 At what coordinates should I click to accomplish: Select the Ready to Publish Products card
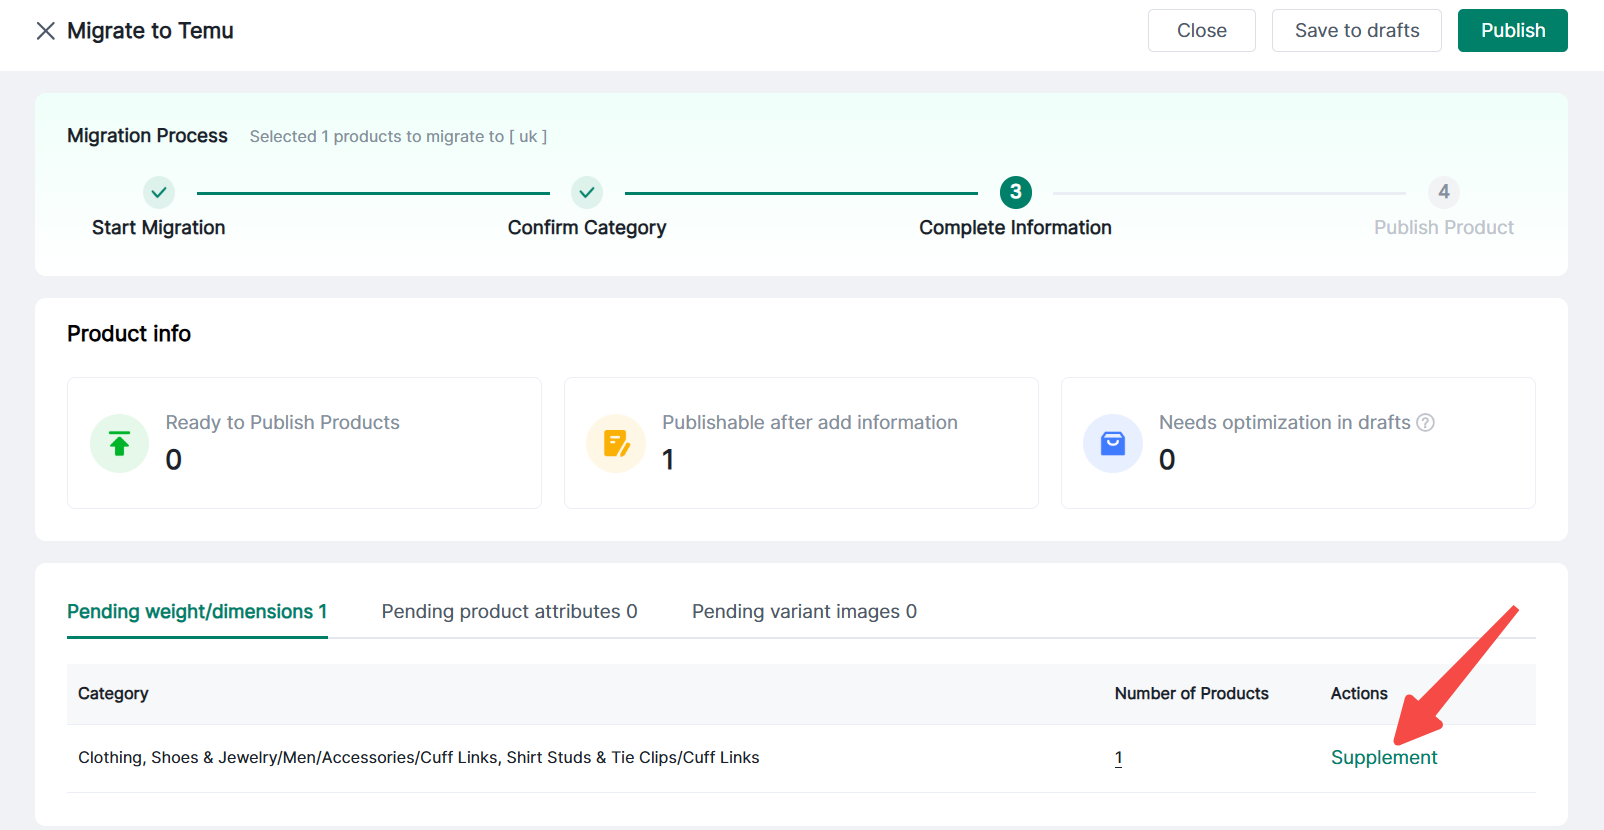(x=304, y=443)
